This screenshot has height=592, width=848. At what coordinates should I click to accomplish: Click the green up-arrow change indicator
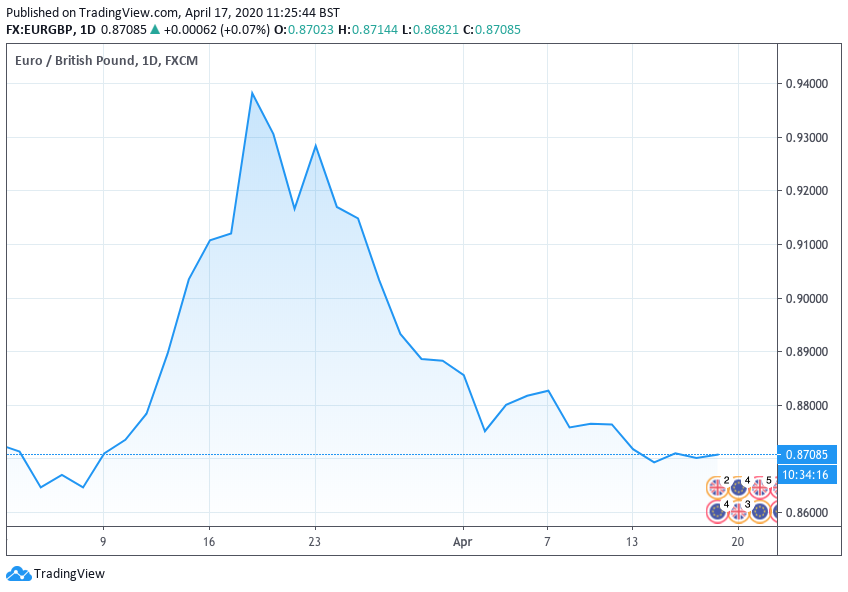pyautogui.click(x=155, y=30)
